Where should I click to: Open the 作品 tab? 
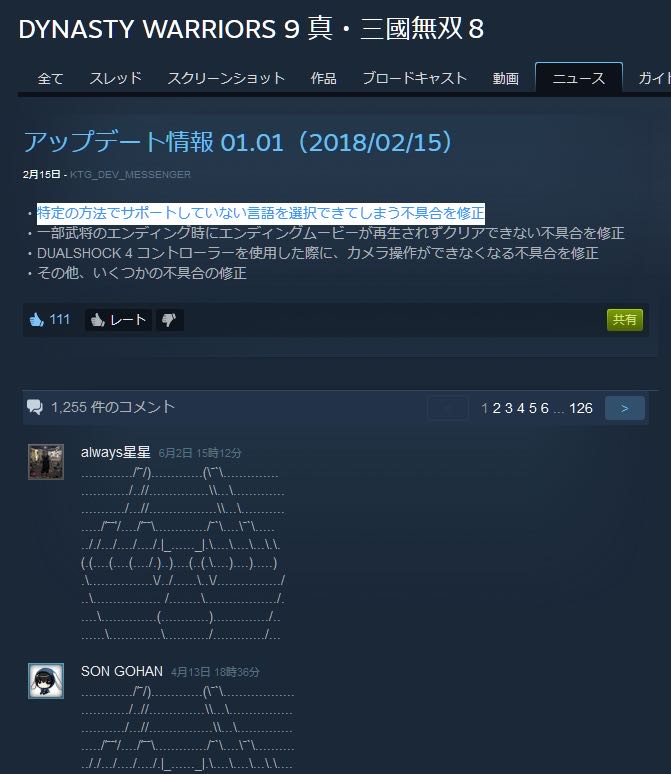(323, 78)
